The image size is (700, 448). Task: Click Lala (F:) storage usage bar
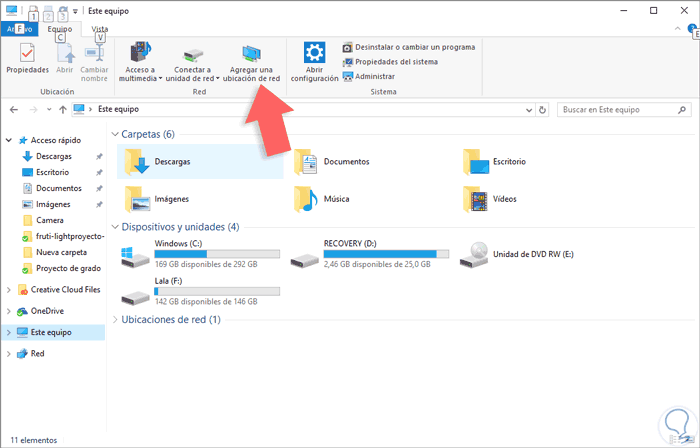[x=217, y=291]
